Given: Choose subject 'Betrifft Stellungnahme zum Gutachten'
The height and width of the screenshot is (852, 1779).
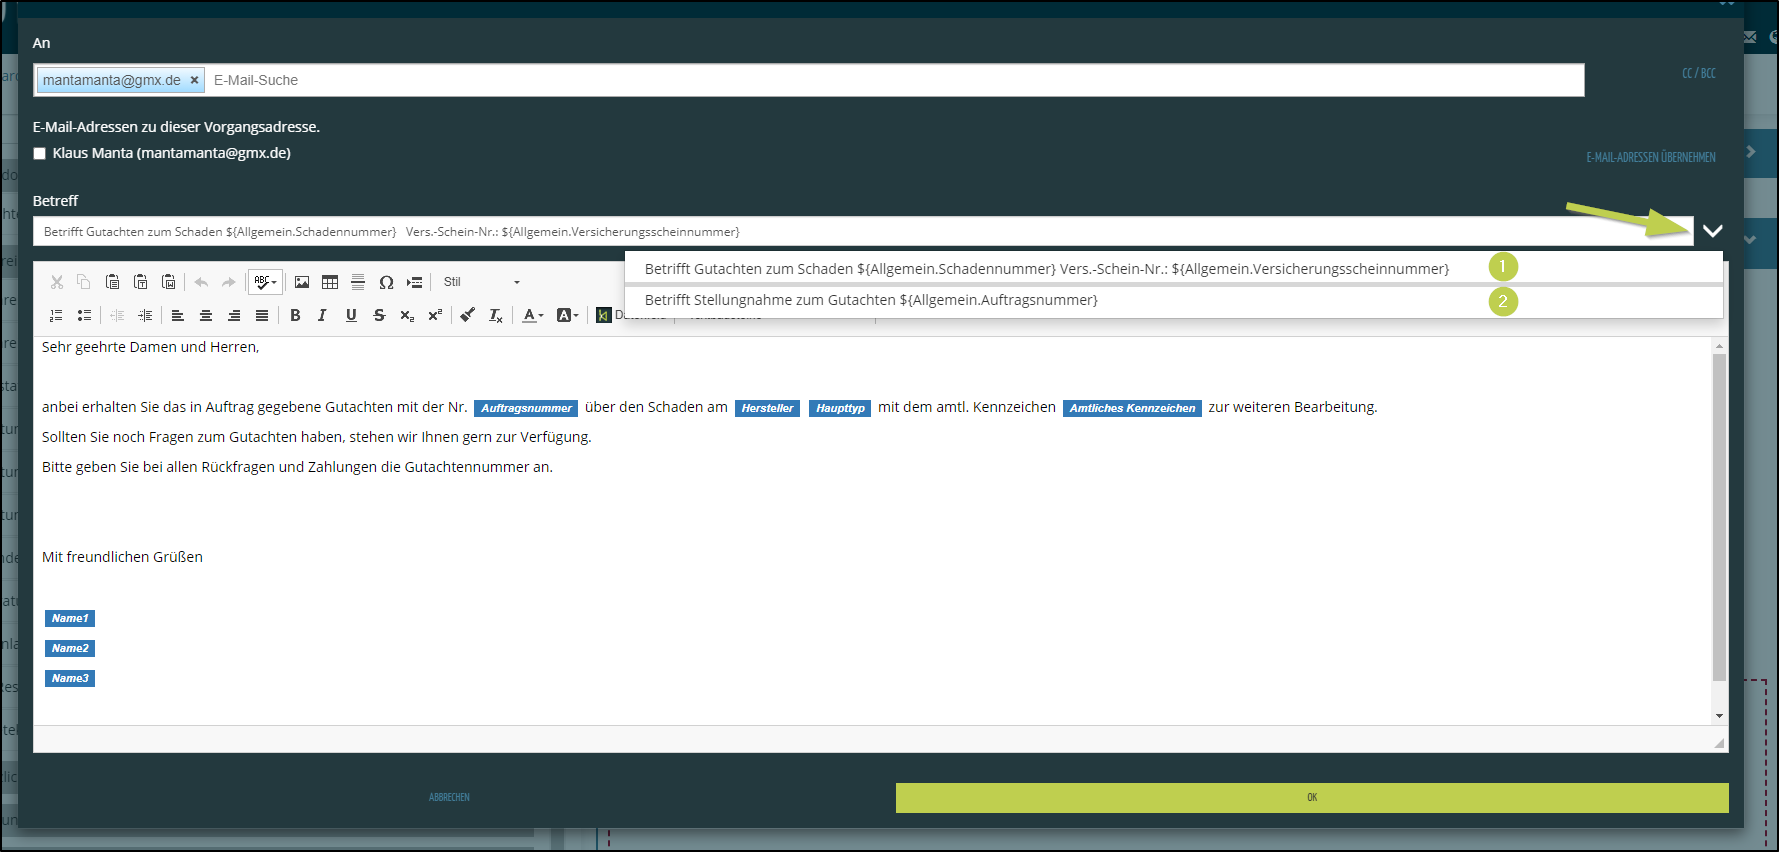Looking at the screenshot, I should pyautogui.click(x=870, y=300).
